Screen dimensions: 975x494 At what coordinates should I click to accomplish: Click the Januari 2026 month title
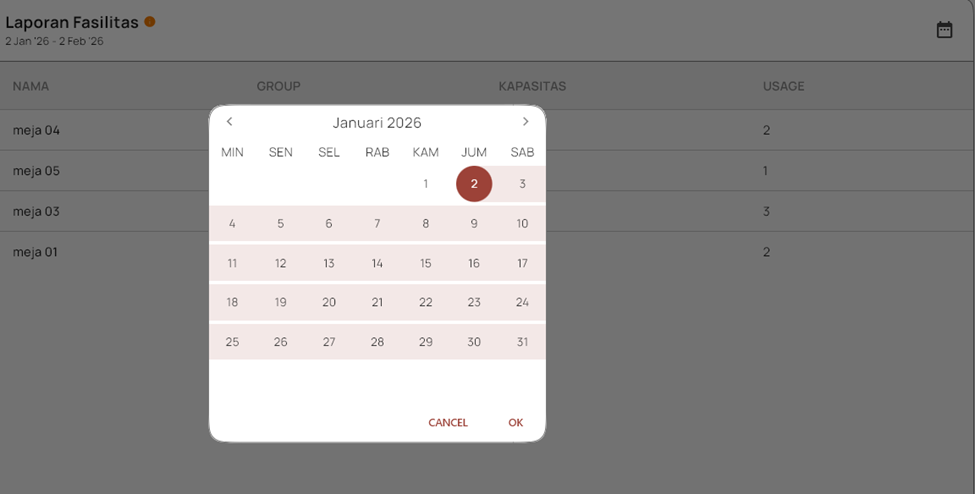[377, 123]
